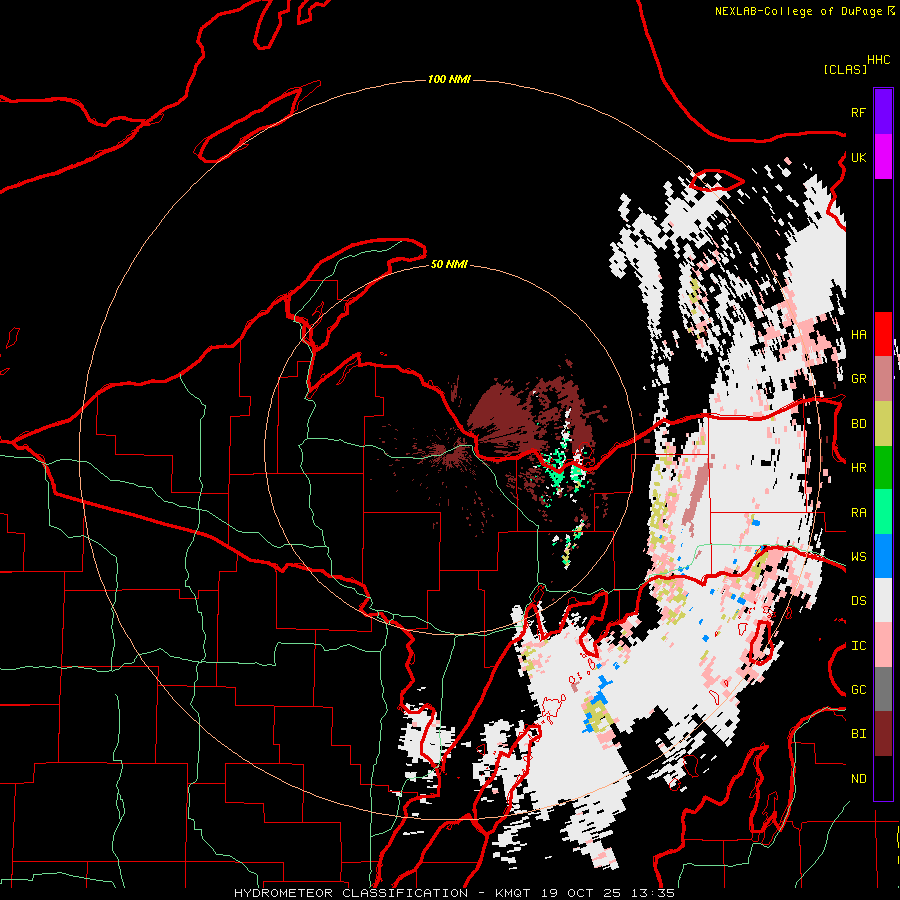The image size is (900, 900).
Task: Click the IC legend label
Action: point(858,646)
